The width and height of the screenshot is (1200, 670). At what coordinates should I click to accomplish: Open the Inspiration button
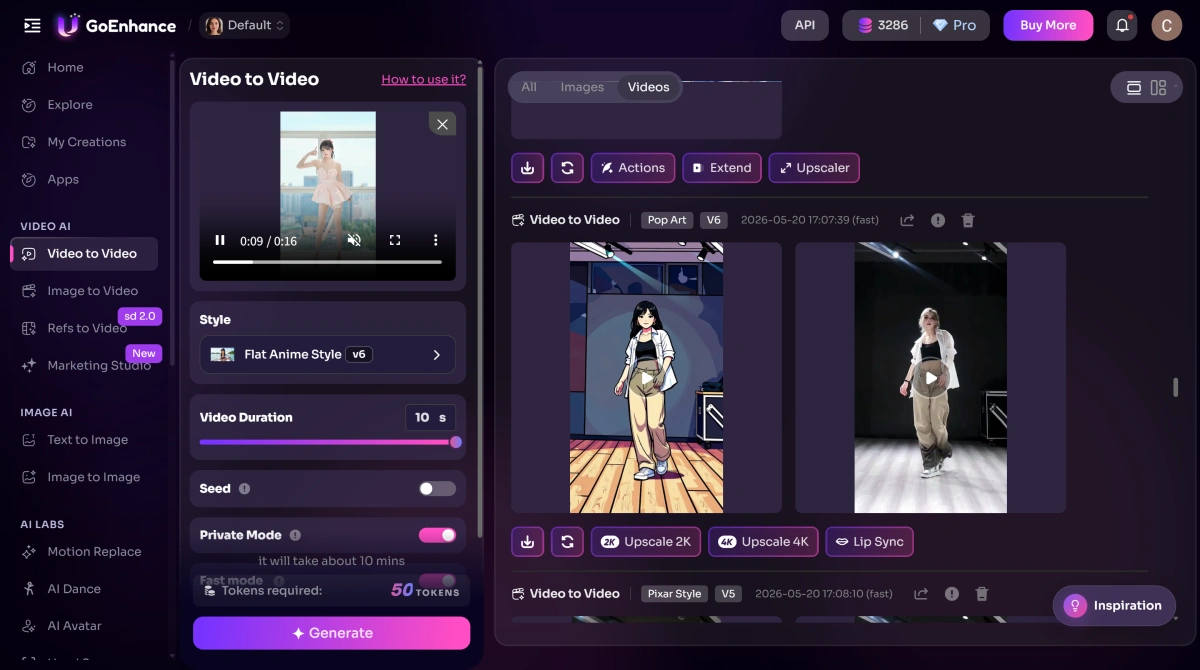1114,606
